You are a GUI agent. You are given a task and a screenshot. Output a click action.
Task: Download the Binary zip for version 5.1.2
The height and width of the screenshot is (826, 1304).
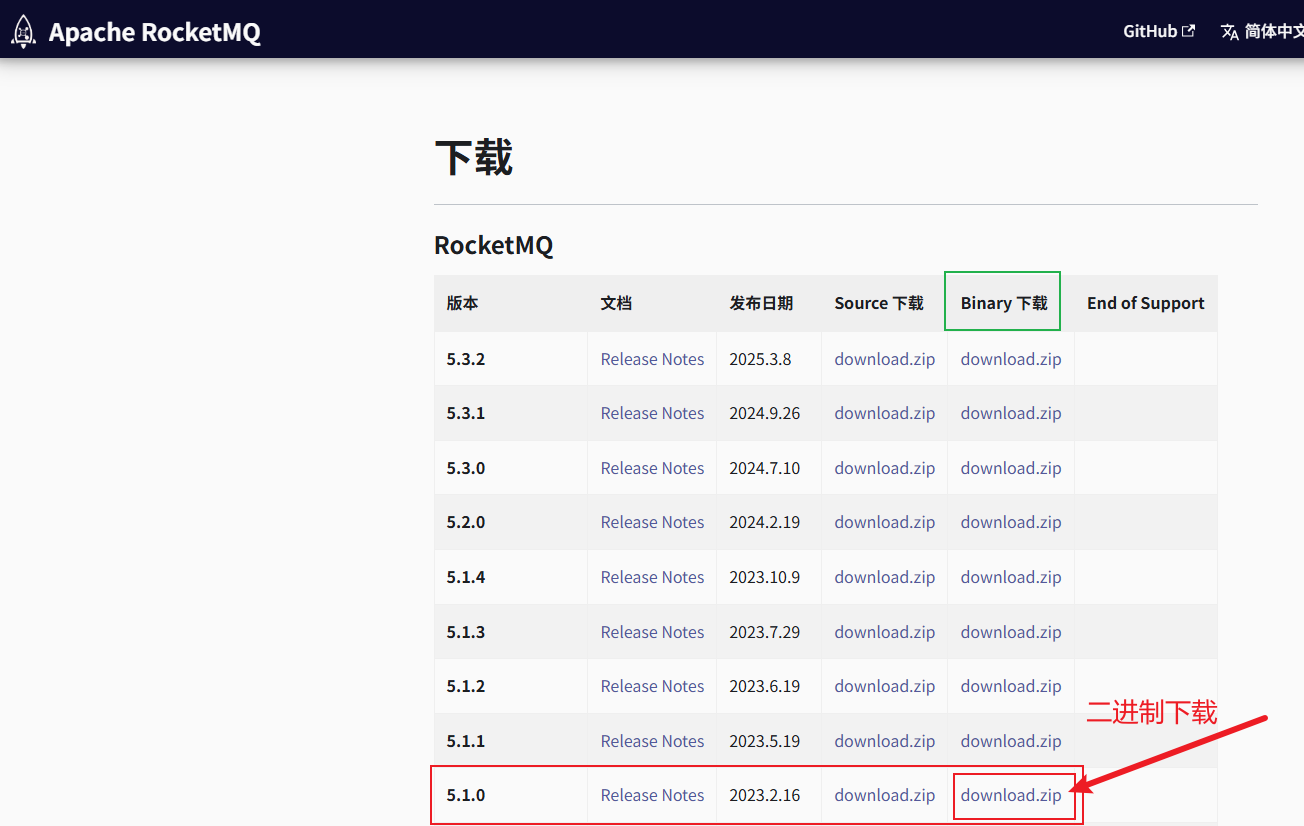pos(1010,686)
